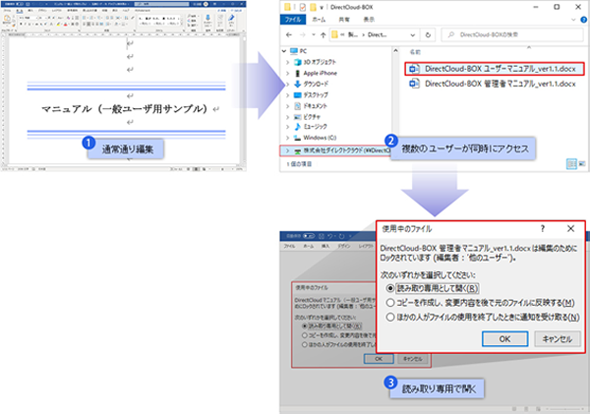Click the Editor pen icon in Word ribbon
This screenshot has height=414, width=590.
click(x=231, y=18)
